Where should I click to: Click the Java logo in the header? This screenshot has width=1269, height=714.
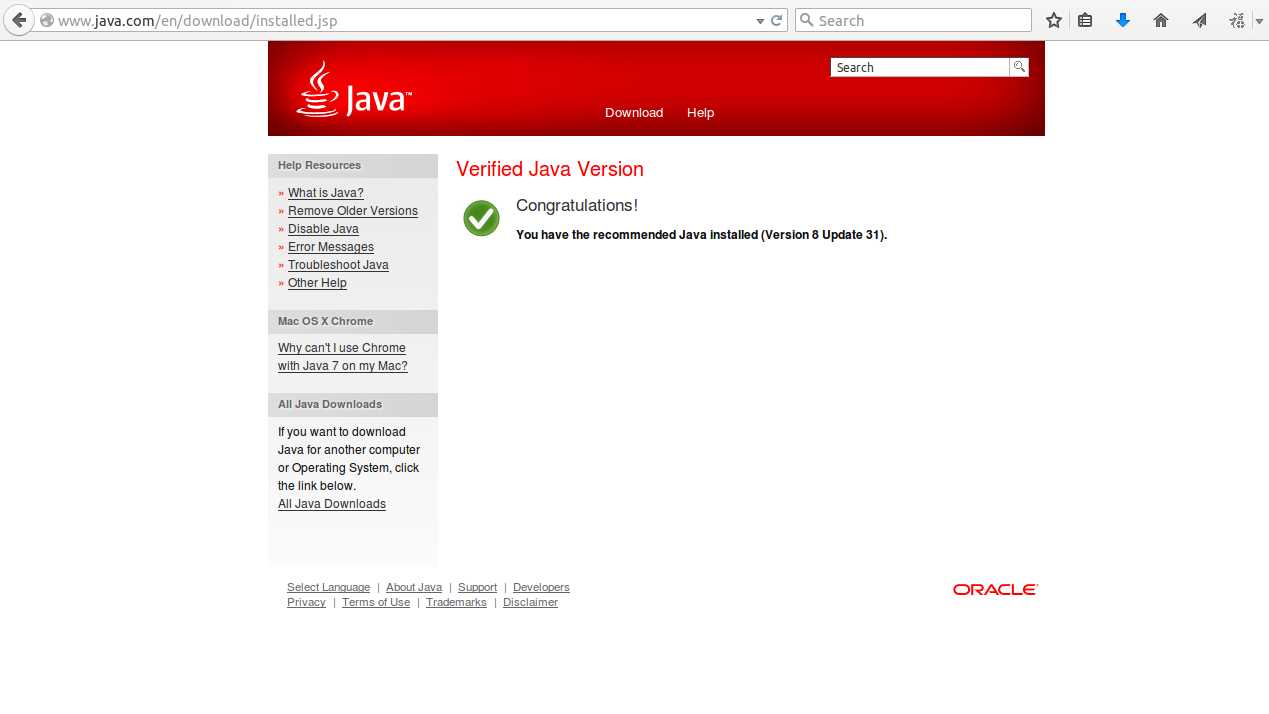[x=354, y=90]
